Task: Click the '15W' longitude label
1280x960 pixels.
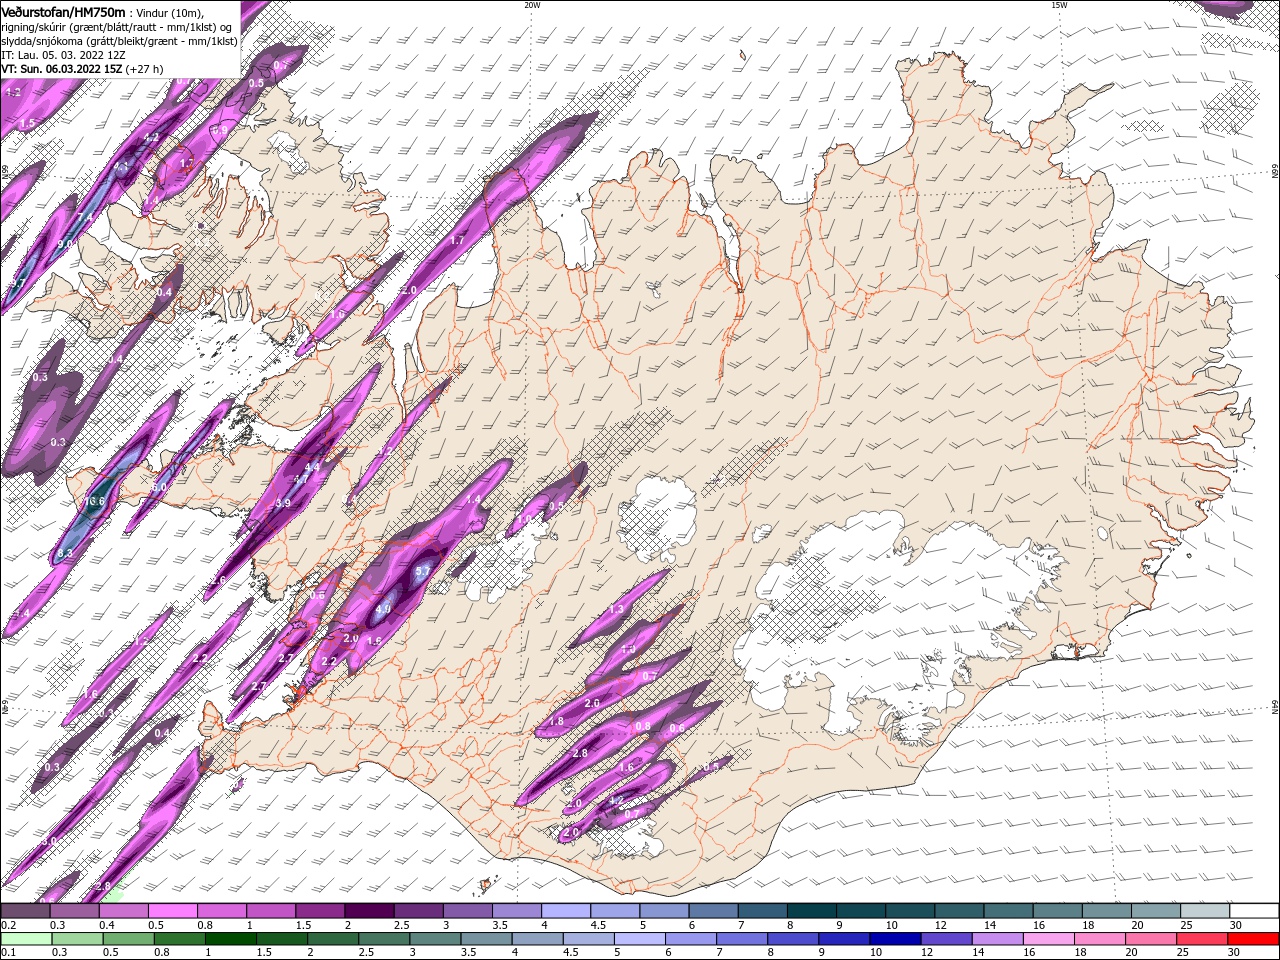Action: (1059, 4)
